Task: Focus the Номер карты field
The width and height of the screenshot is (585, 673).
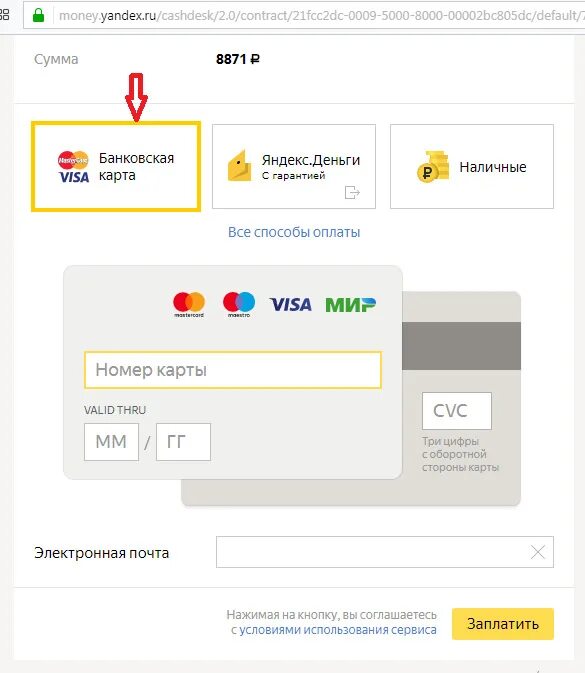Action: tap(233, 370)
